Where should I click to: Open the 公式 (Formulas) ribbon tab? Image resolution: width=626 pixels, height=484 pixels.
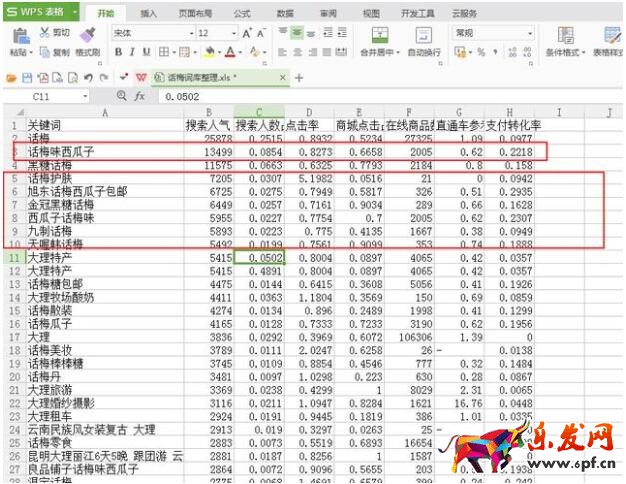coord(242,14)
